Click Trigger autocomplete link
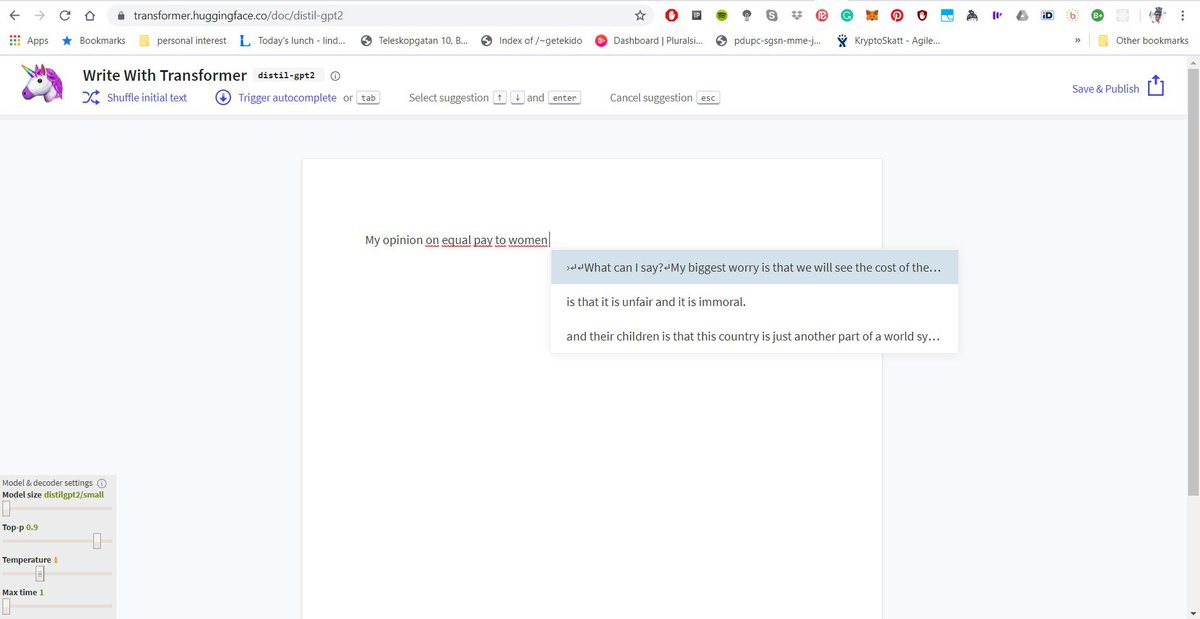The height and width of the screenshot is (619, 1200). point(287,98)
